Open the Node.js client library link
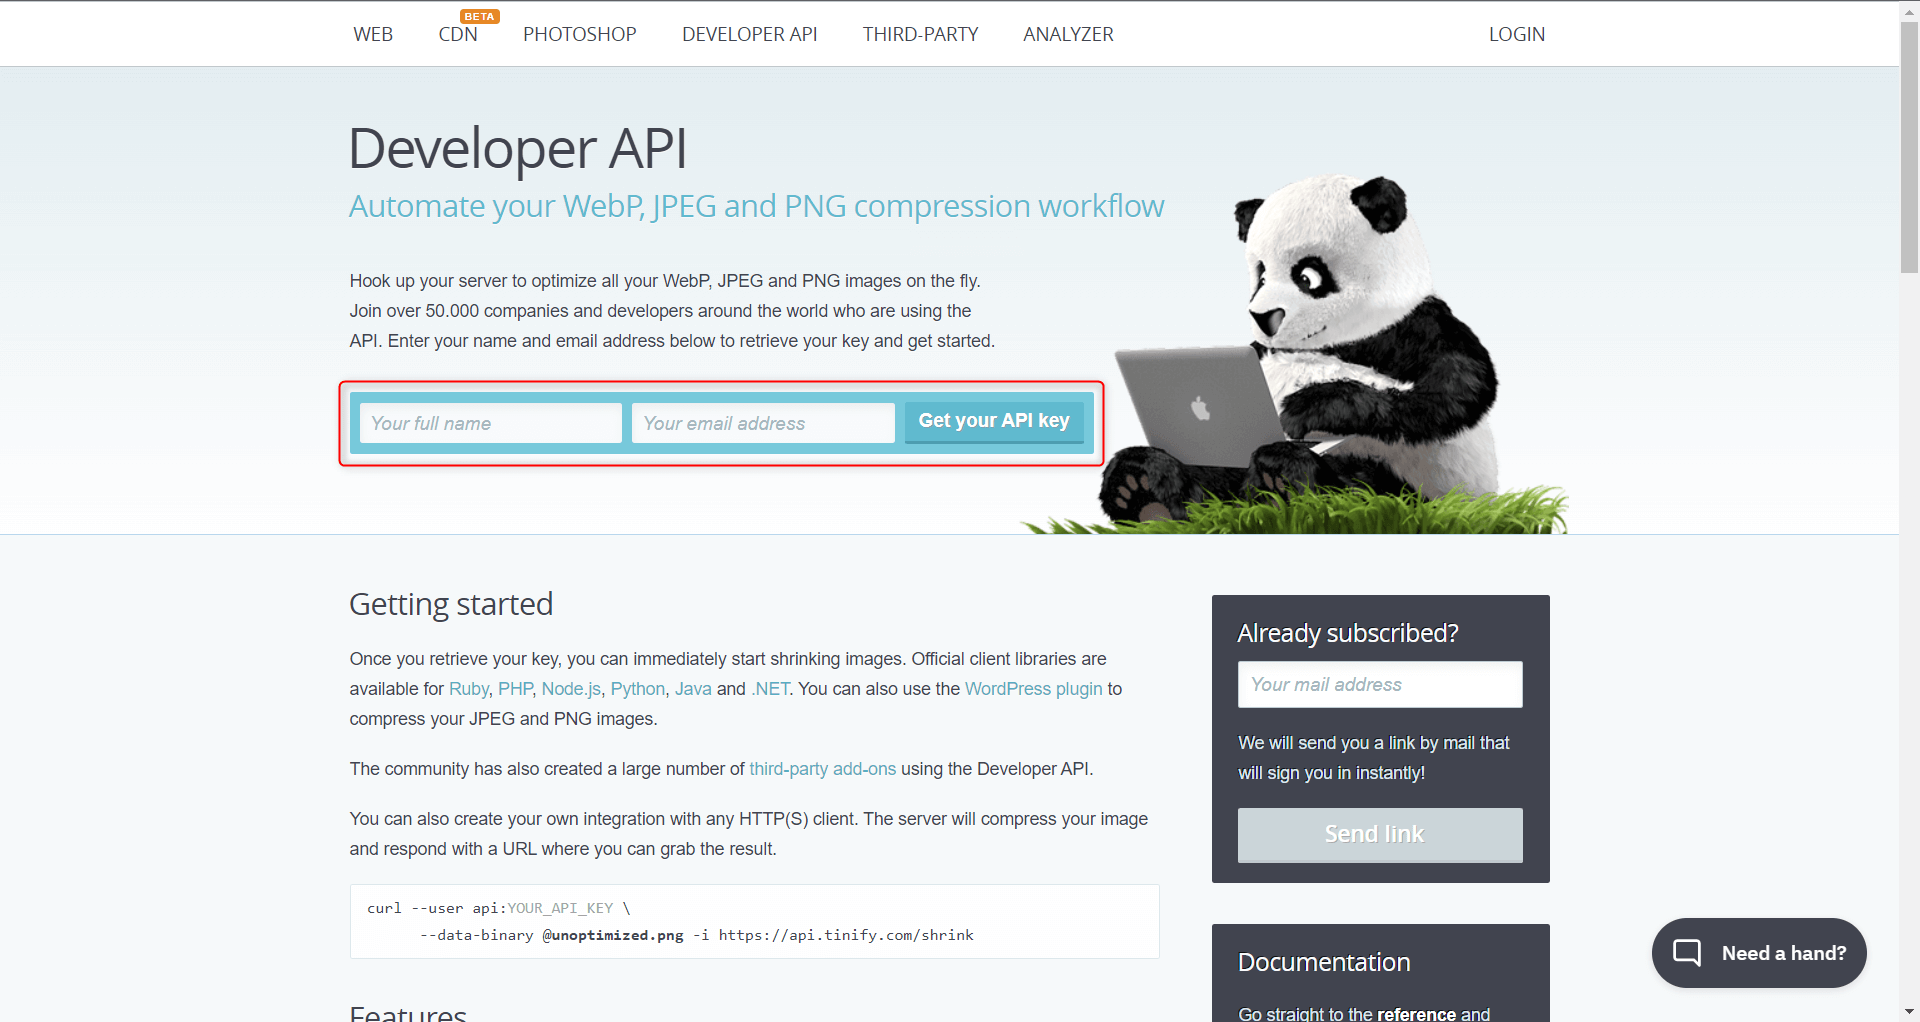 pyautogui.click(x=571, y=689)
